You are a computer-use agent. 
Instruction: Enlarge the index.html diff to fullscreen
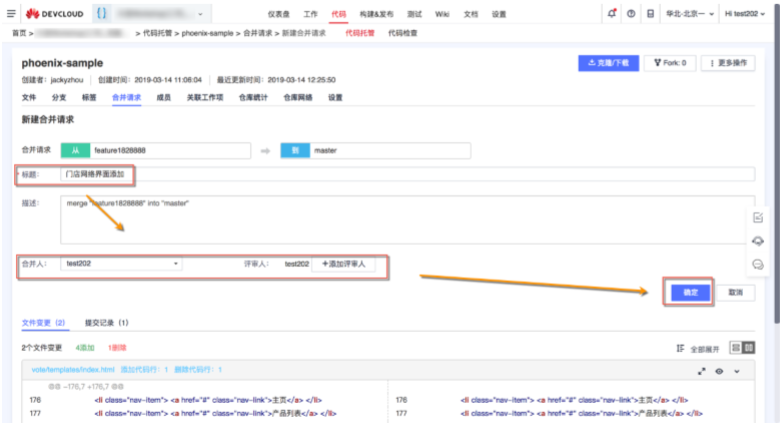point(702,371)
